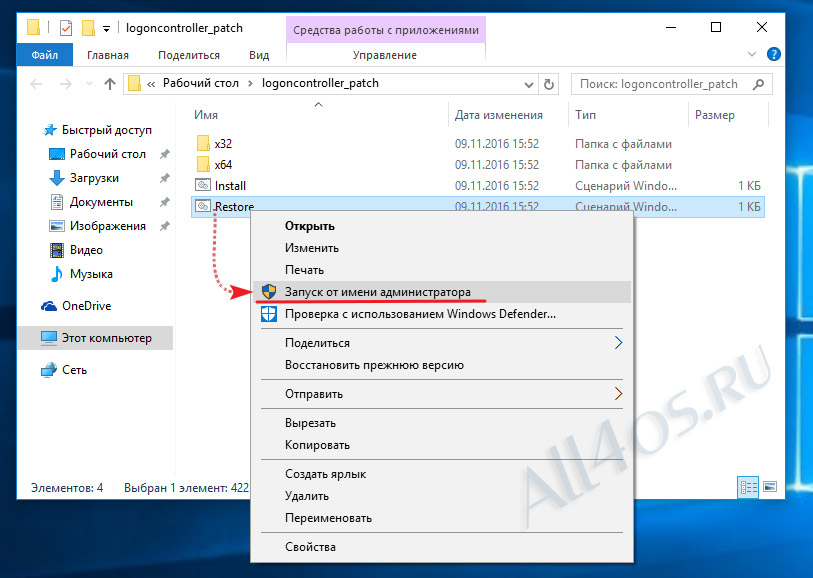Screen dimensions: 813x578
Task: Click the Properties checkmark icon in title bar
Action: [x=66, y=27]
